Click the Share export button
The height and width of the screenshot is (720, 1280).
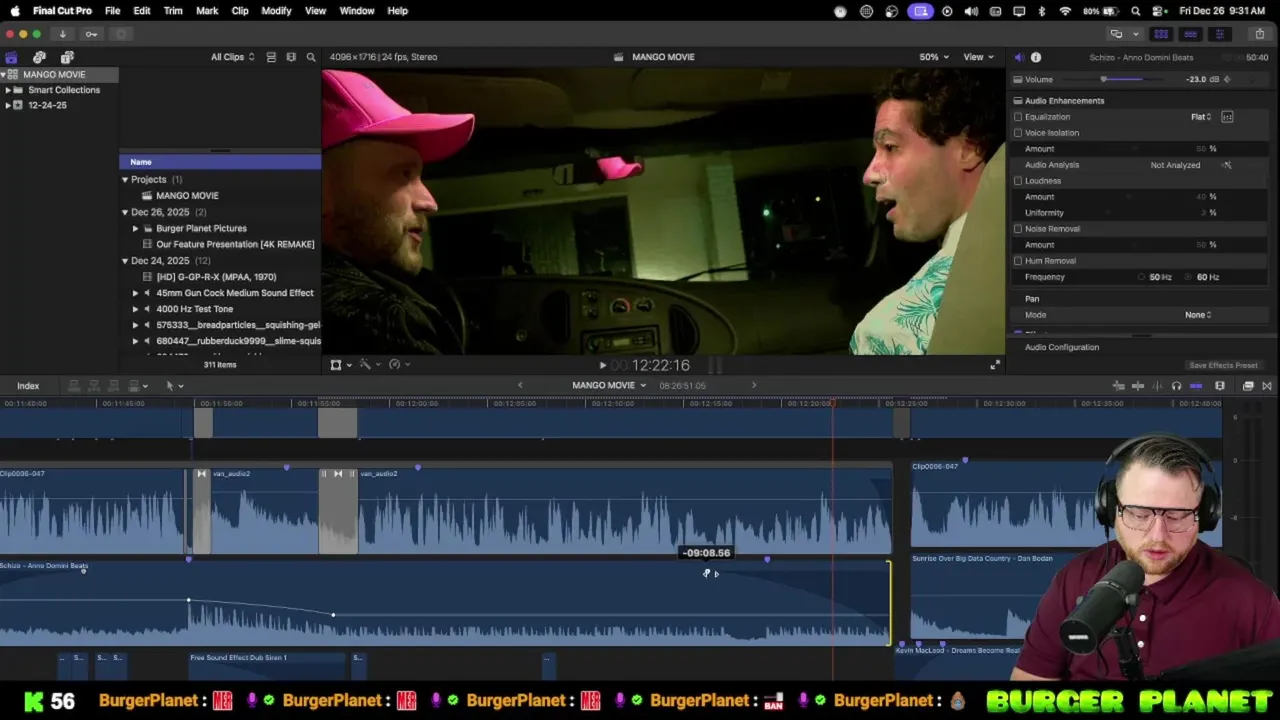coord(1260,34)
